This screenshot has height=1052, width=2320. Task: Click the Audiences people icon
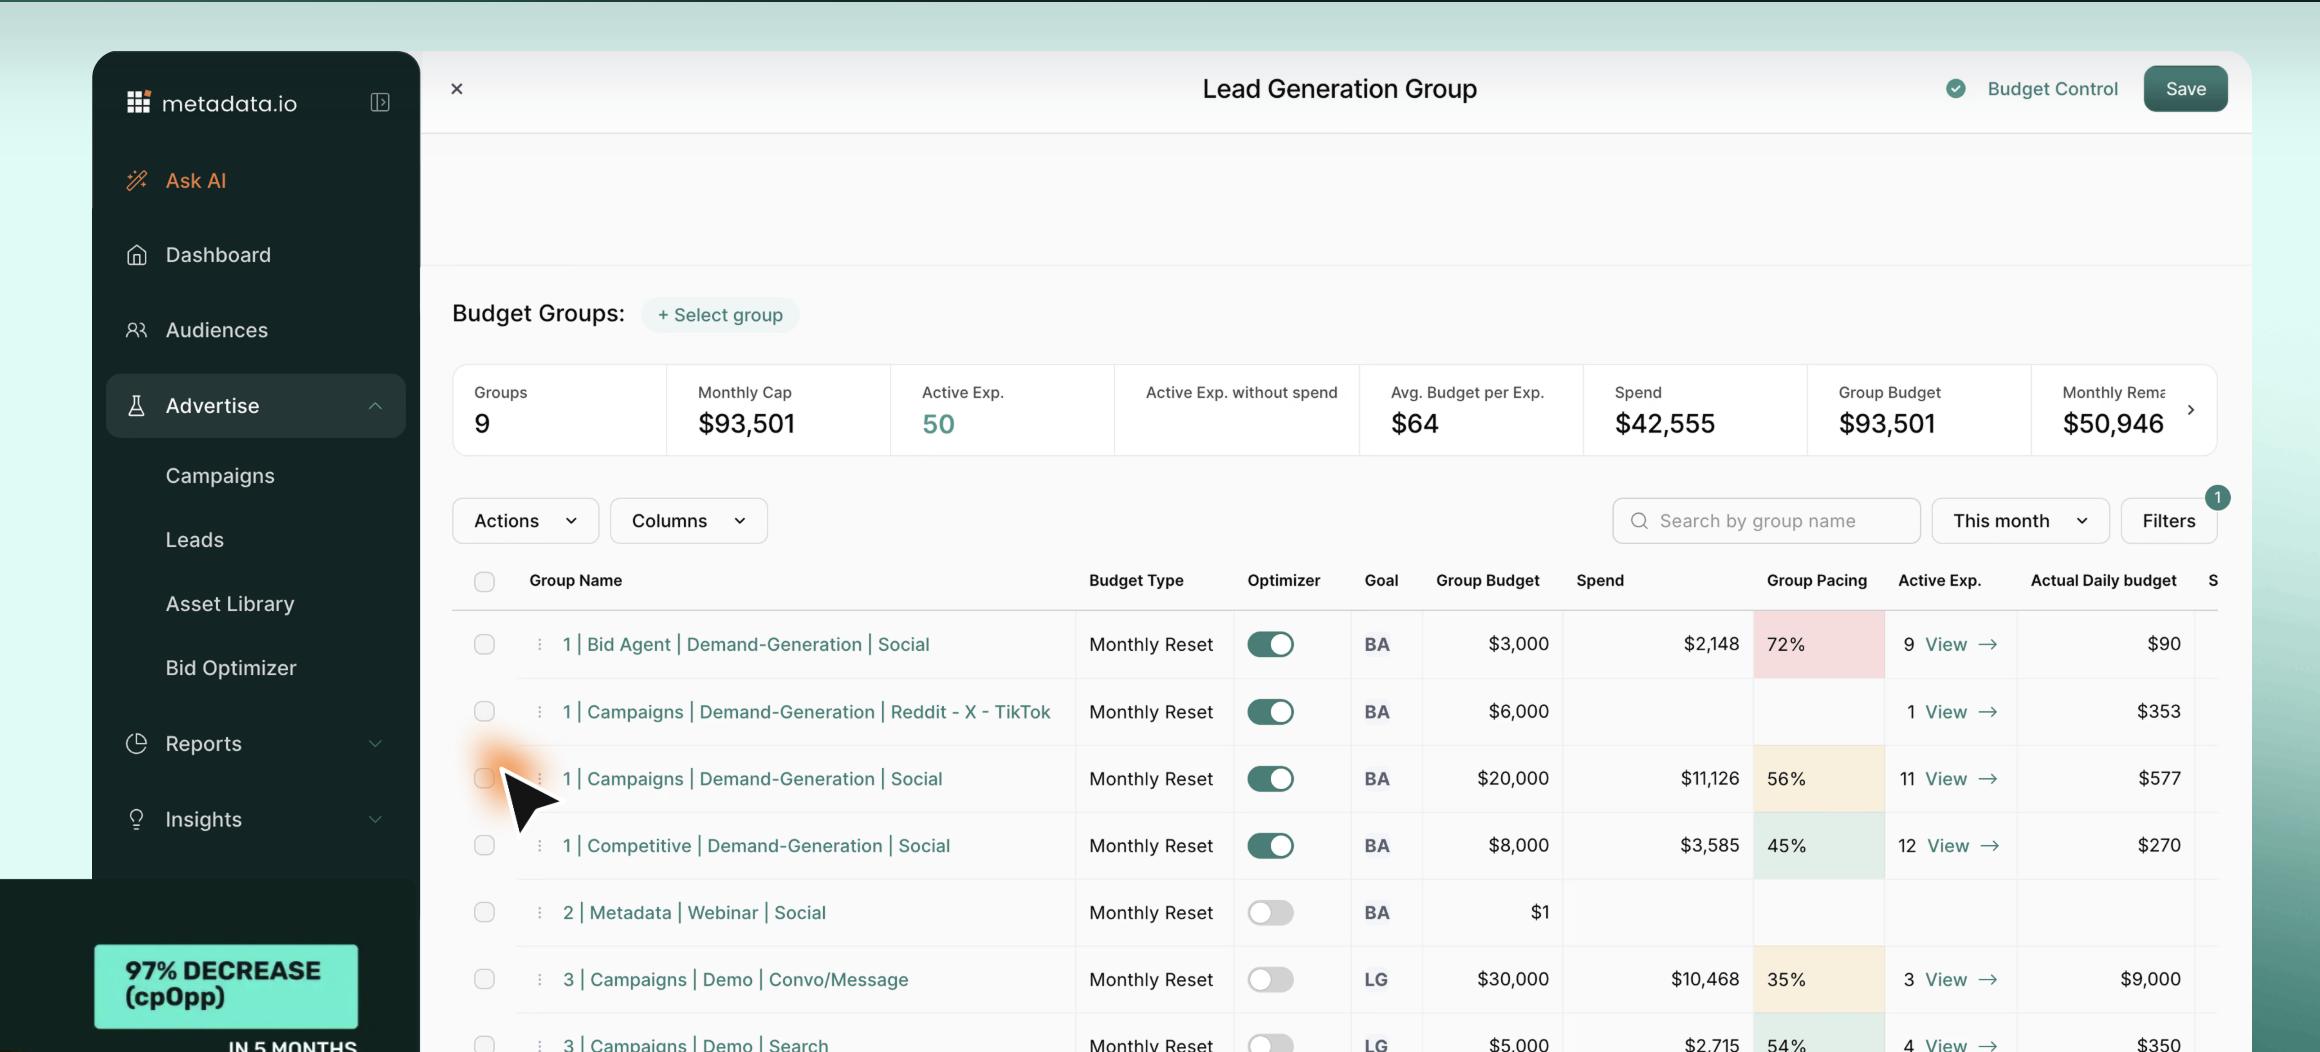click(137, 330)
